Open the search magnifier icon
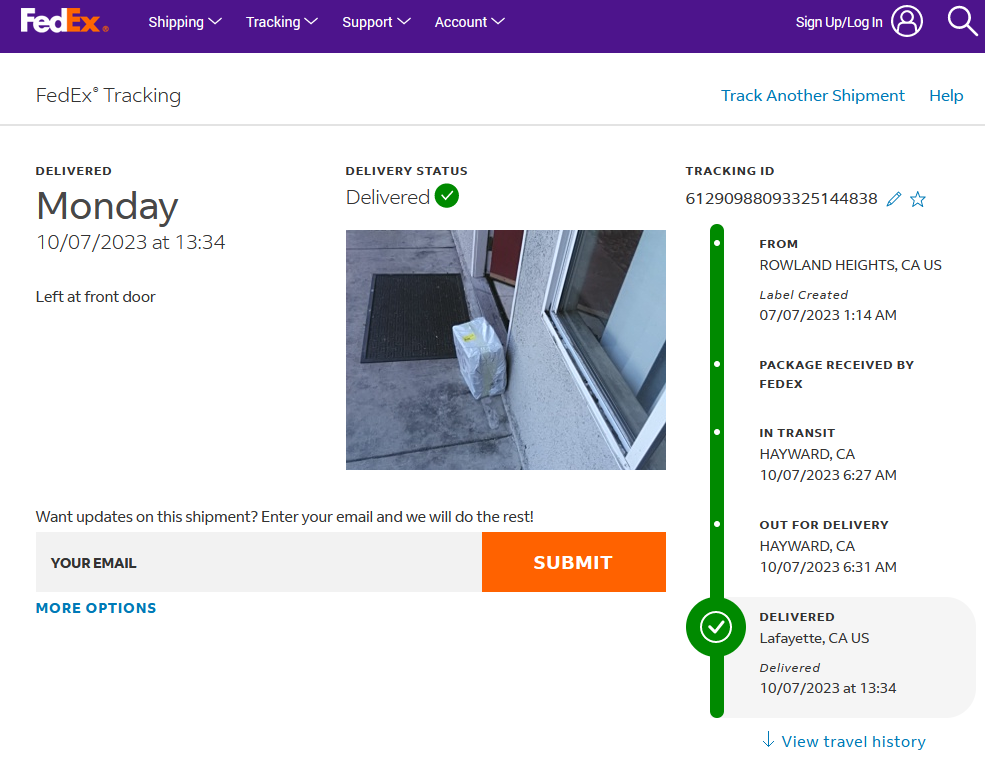This screenshot has height=777, width=985. tap(962, 21)
